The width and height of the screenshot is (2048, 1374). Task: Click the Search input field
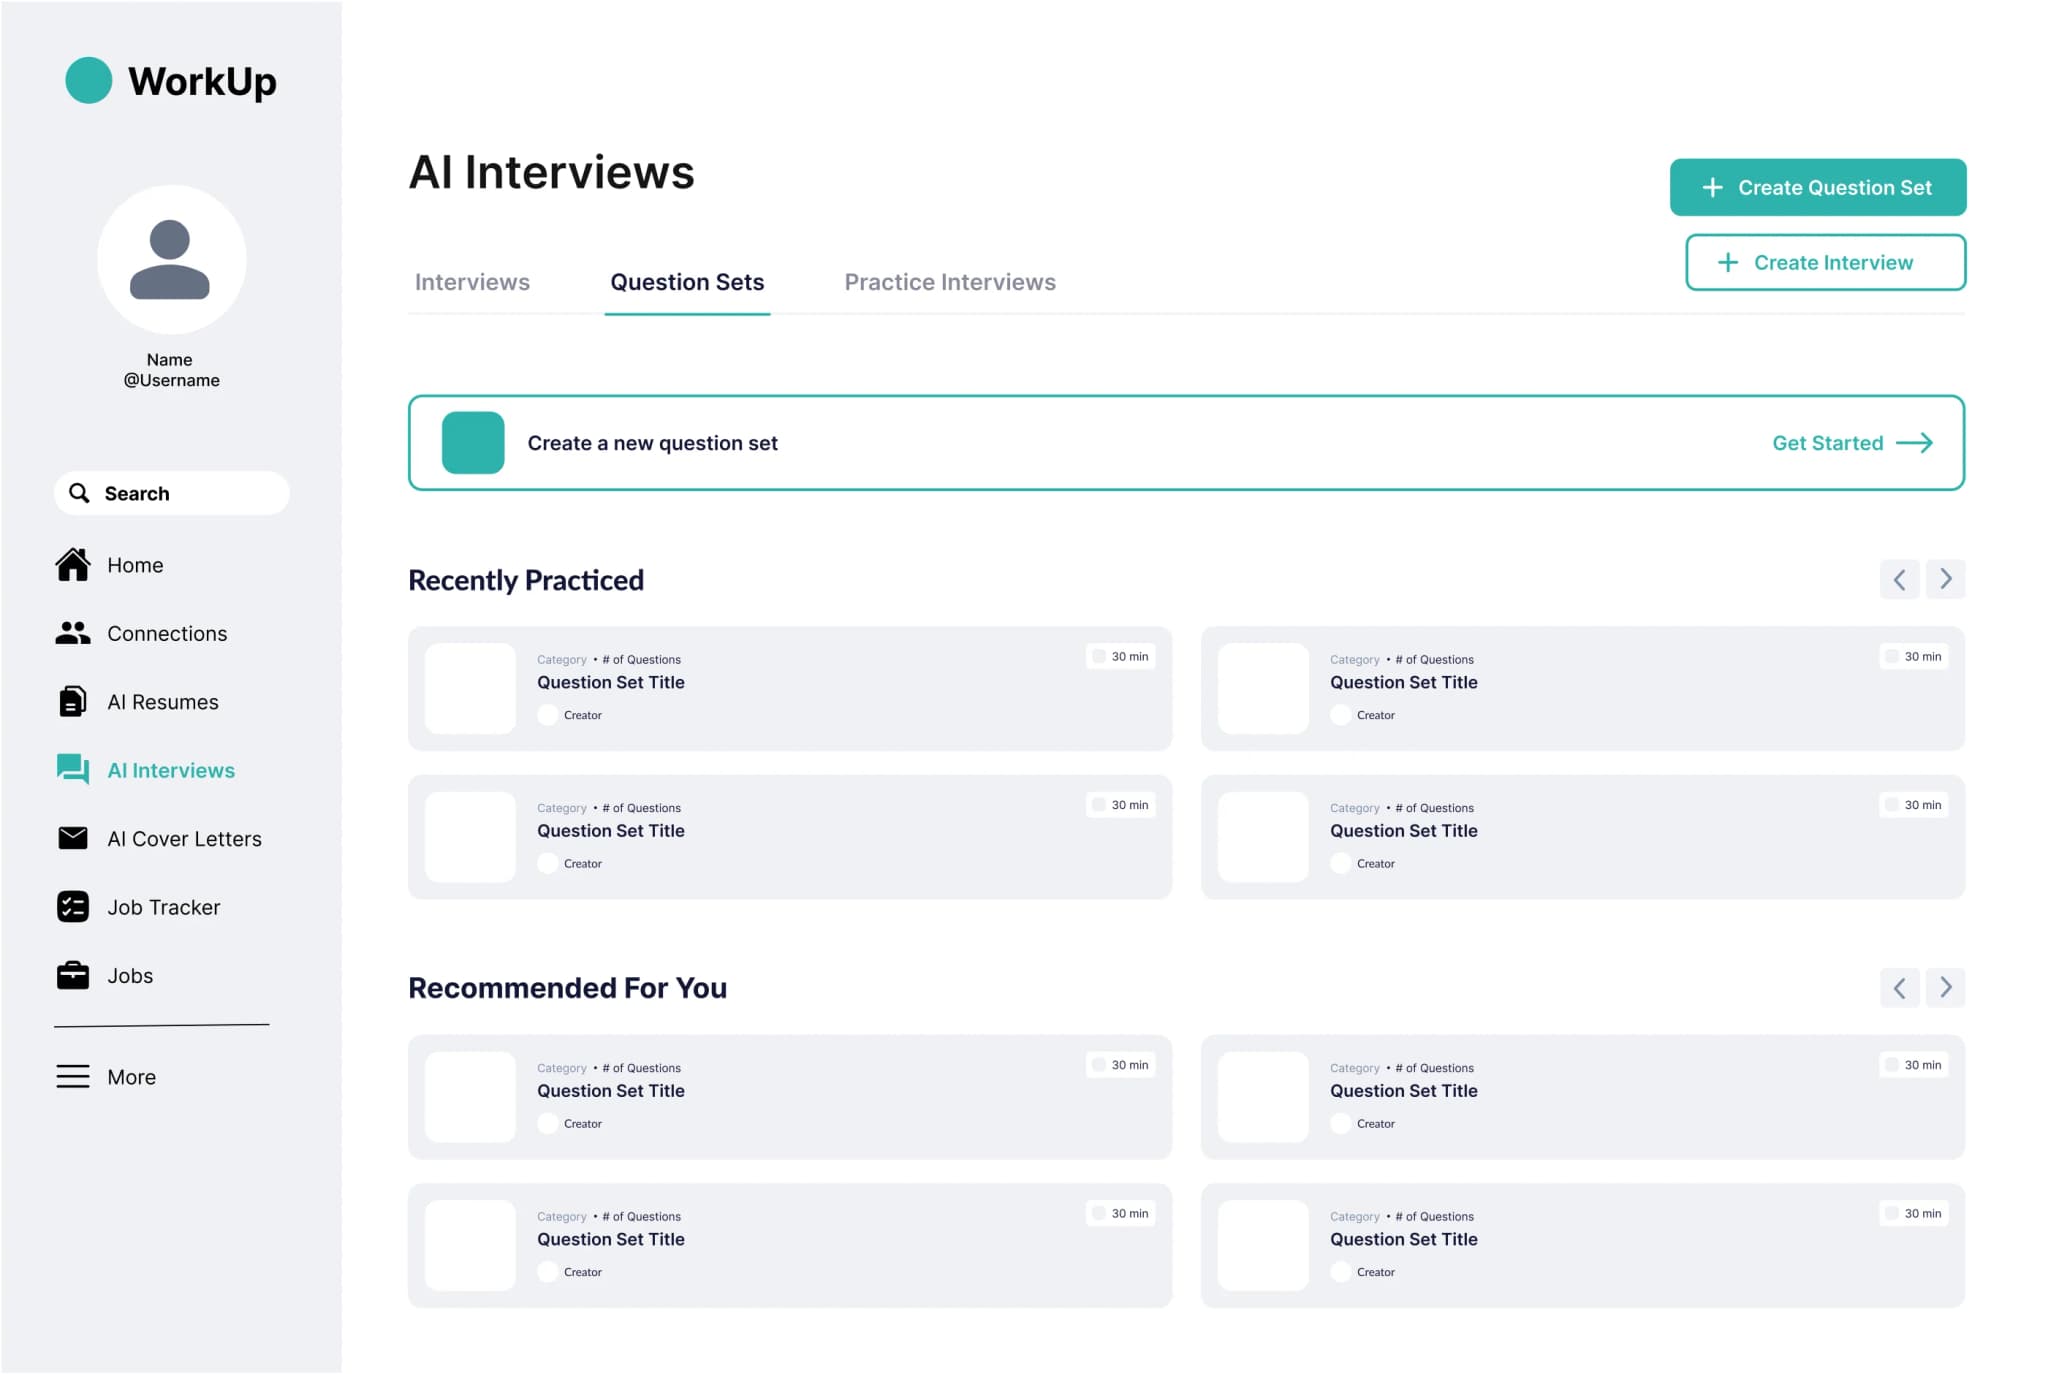click(172, 493)
